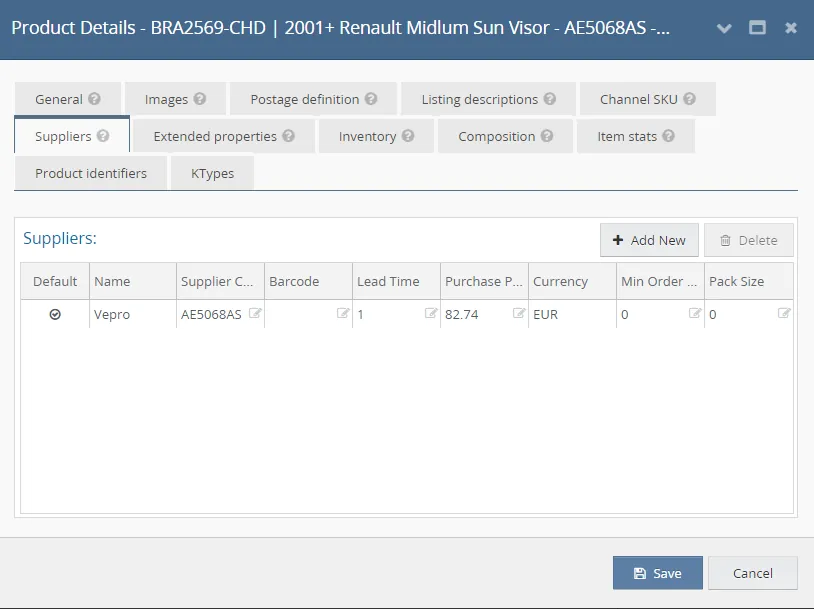
Task: Sort by the Name column header
Action: pyautogui.click(x=133, y=281)
